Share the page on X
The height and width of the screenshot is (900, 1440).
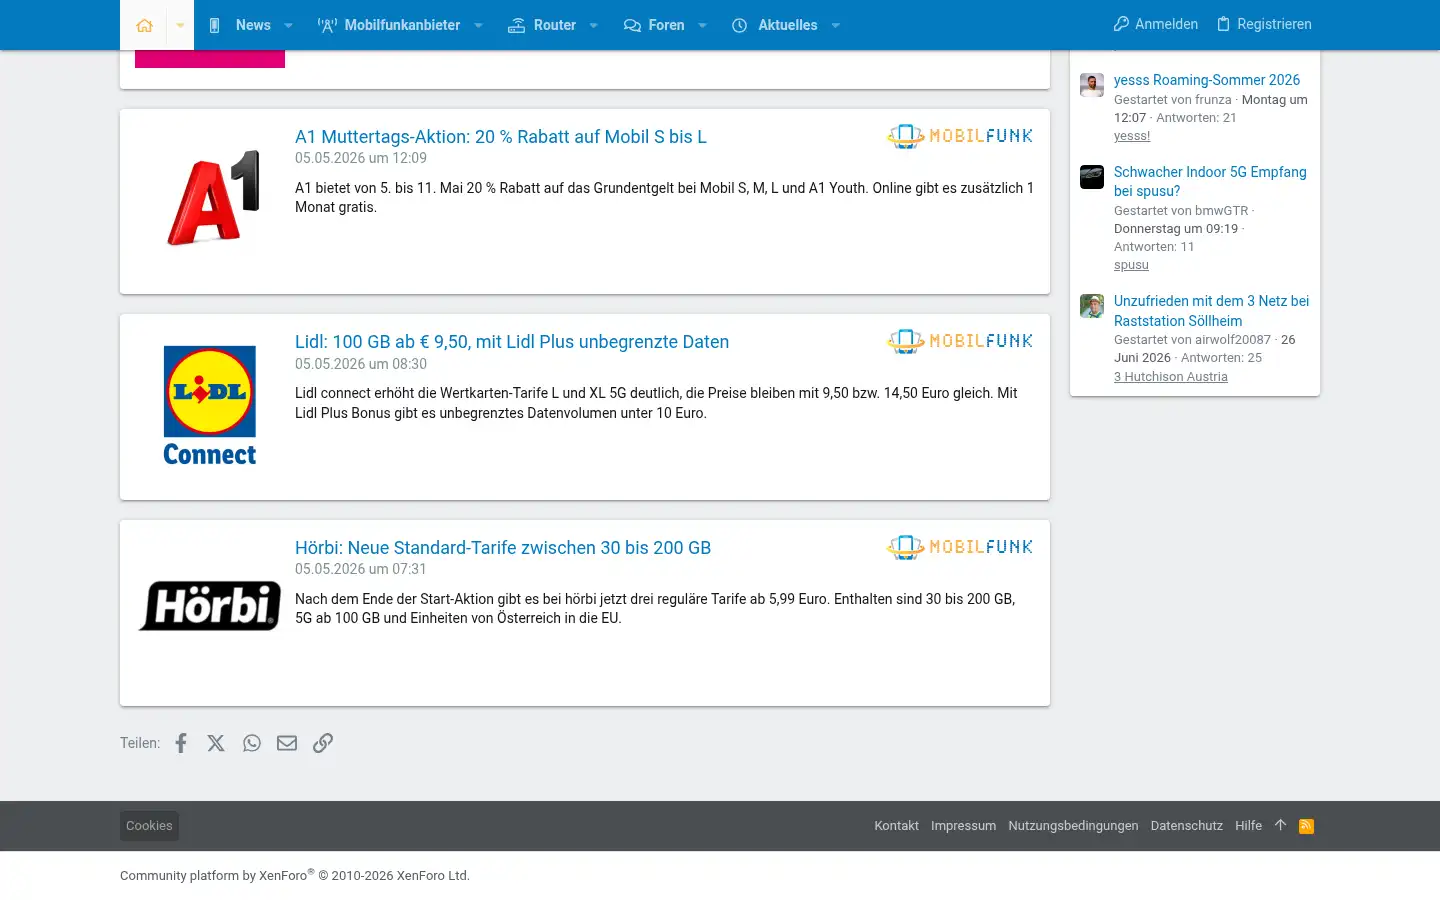pyautogui.click(x=216, y=743)
